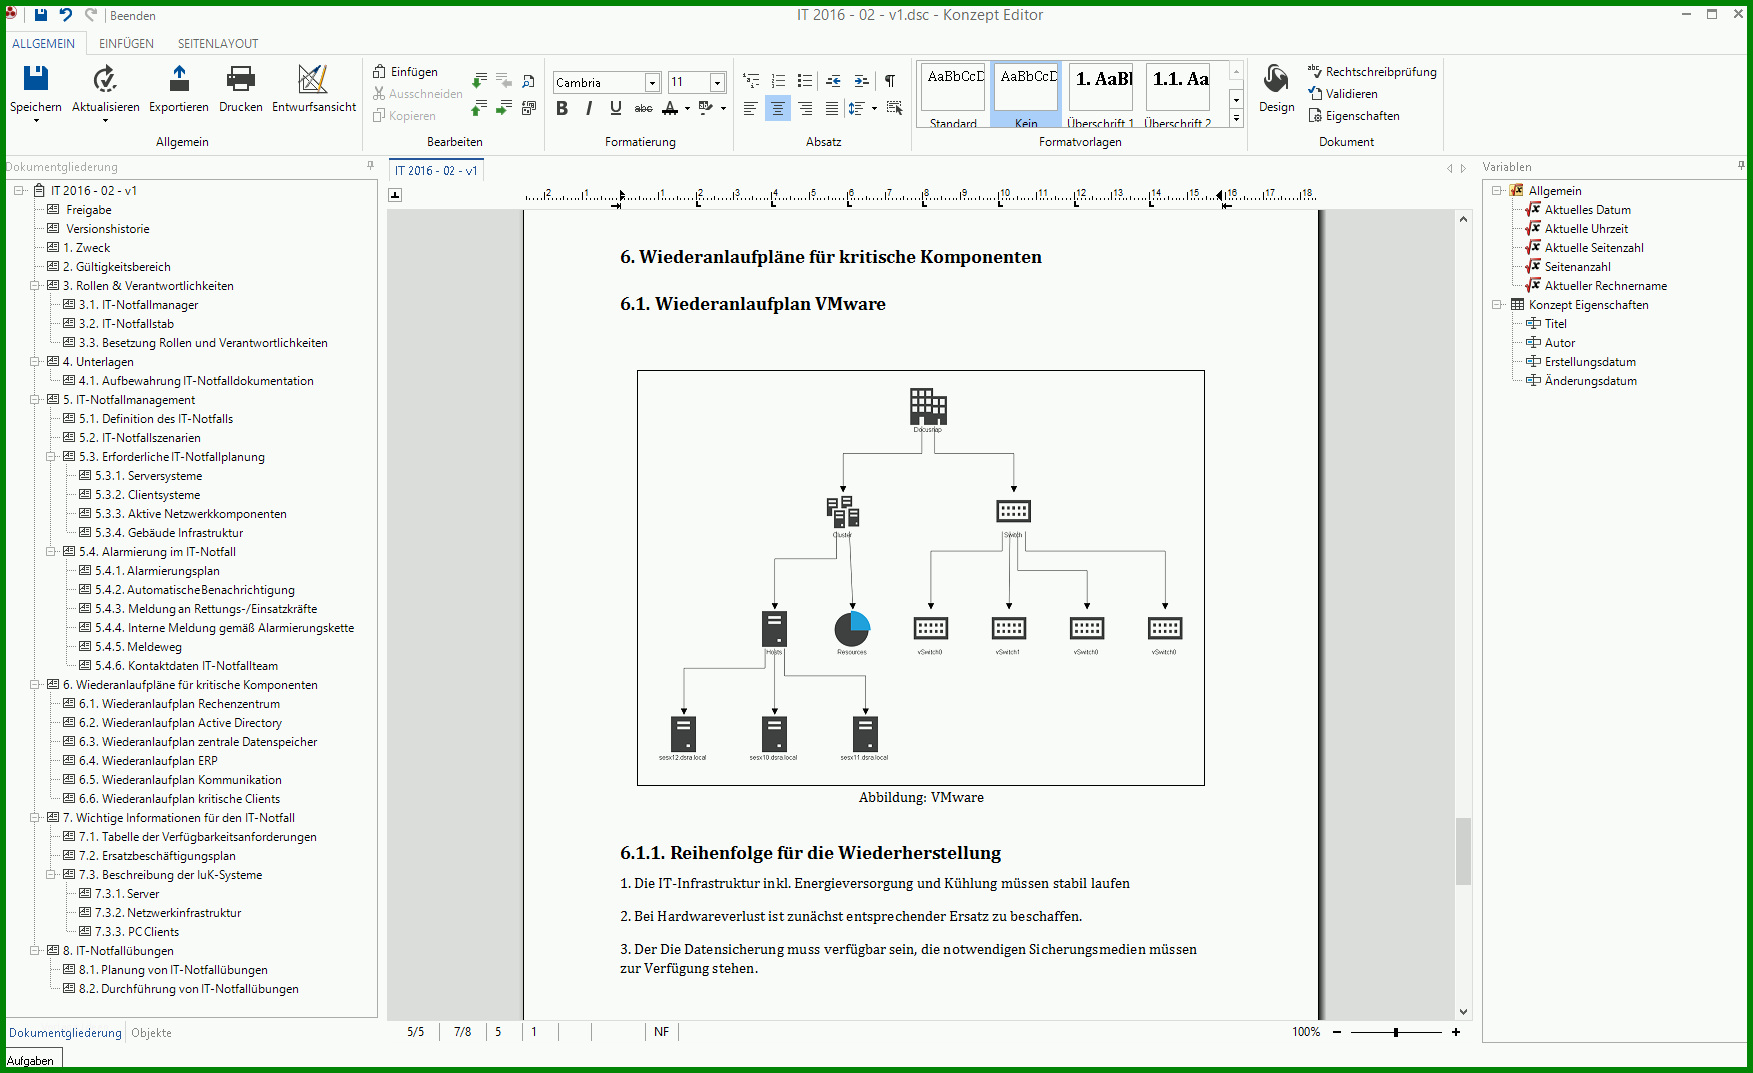Click the undo arrow in title bar

[x=66, y=15]
